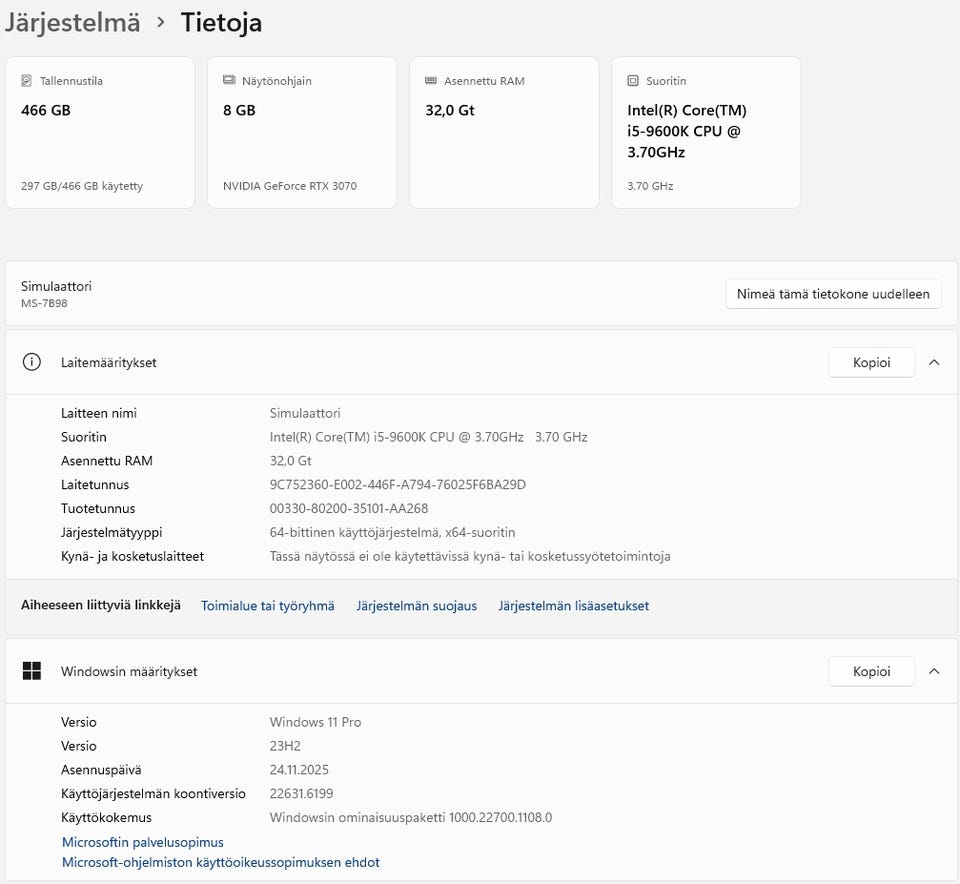Click the storage disk icon beside Tallennustila

click(x=26, y=81)
